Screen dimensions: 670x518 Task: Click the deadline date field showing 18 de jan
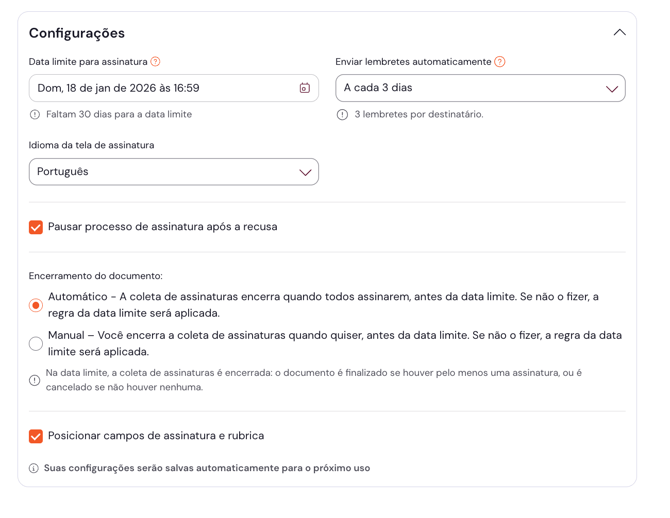pyautogui.click(x=160, y=88)
